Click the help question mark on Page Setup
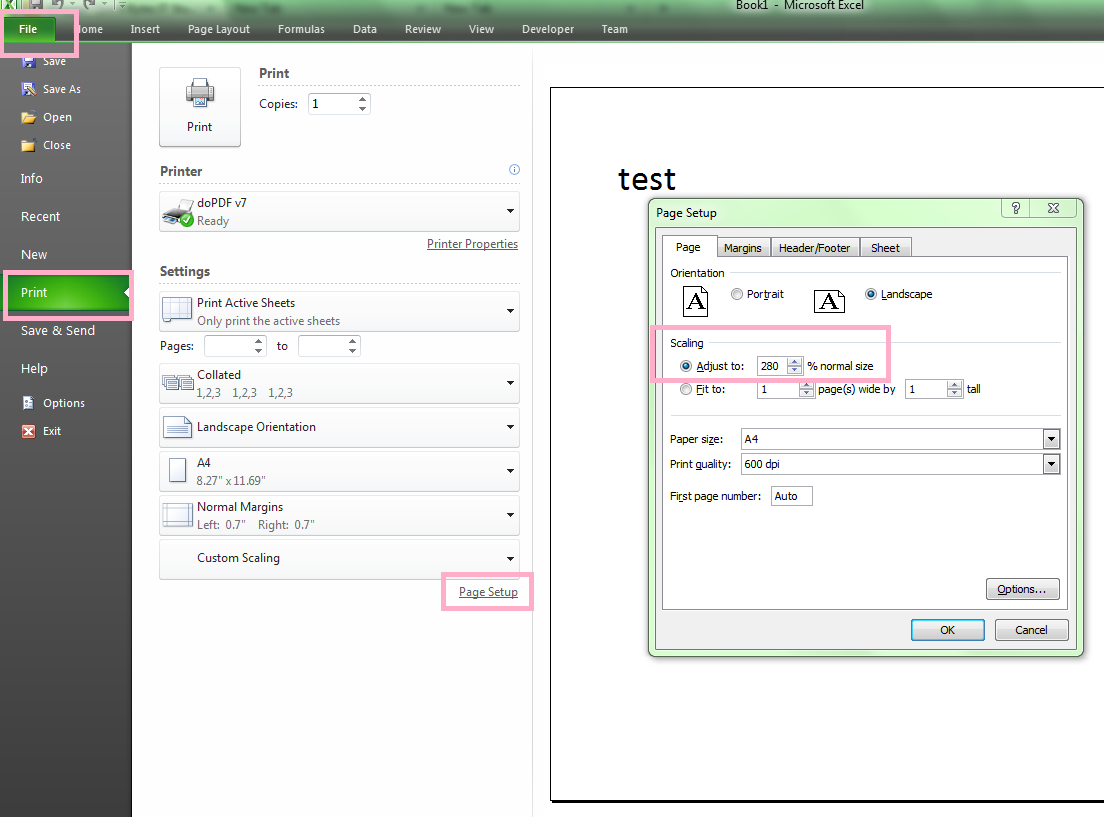 [1017, 207]
